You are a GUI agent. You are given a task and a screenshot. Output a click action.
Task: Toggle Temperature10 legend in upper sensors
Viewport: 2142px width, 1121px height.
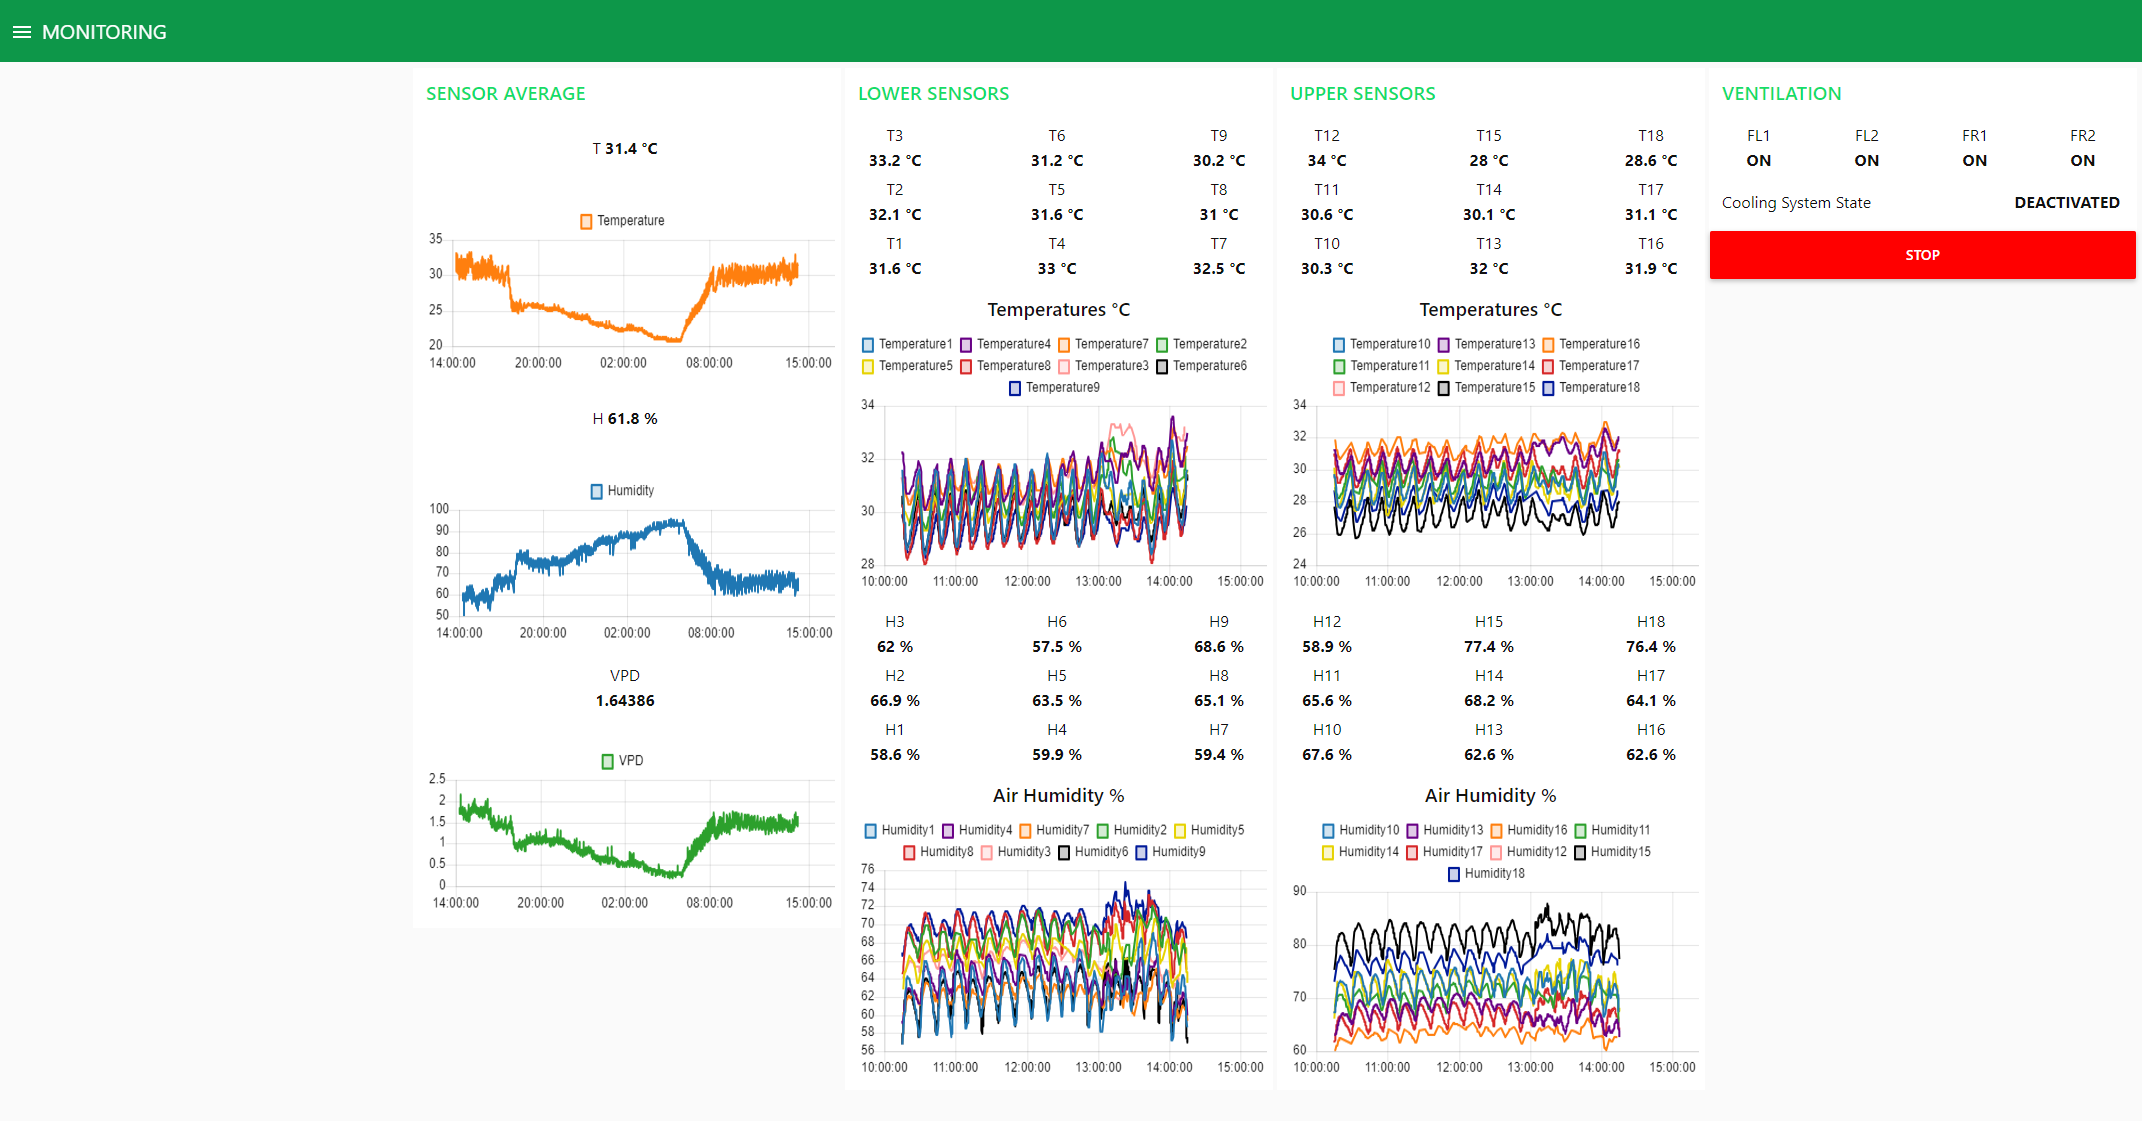pos(1339,344)
